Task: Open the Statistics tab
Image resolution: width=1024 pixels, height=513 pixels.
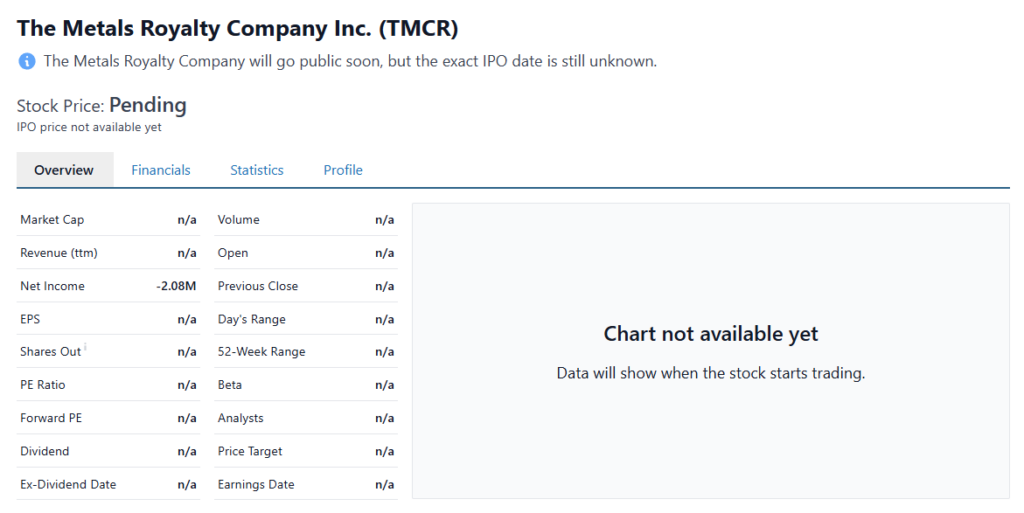Action: pyautogui.click(x=257, y=170)
